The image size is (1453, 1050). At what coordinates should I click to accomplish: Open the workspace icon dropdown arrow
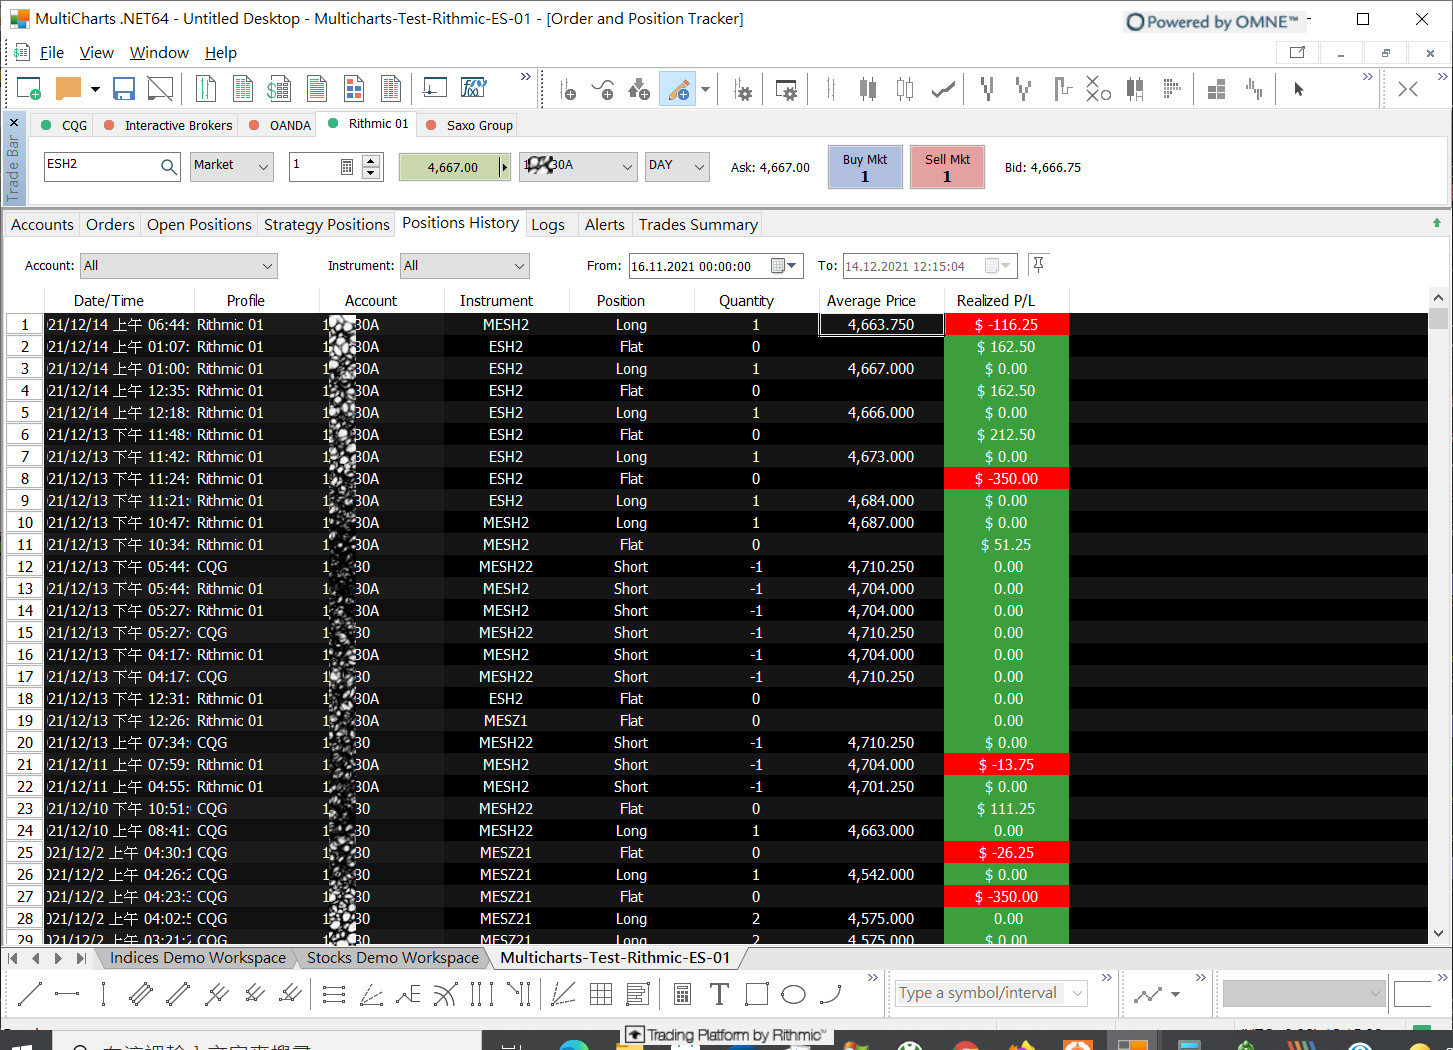[95, 89]
